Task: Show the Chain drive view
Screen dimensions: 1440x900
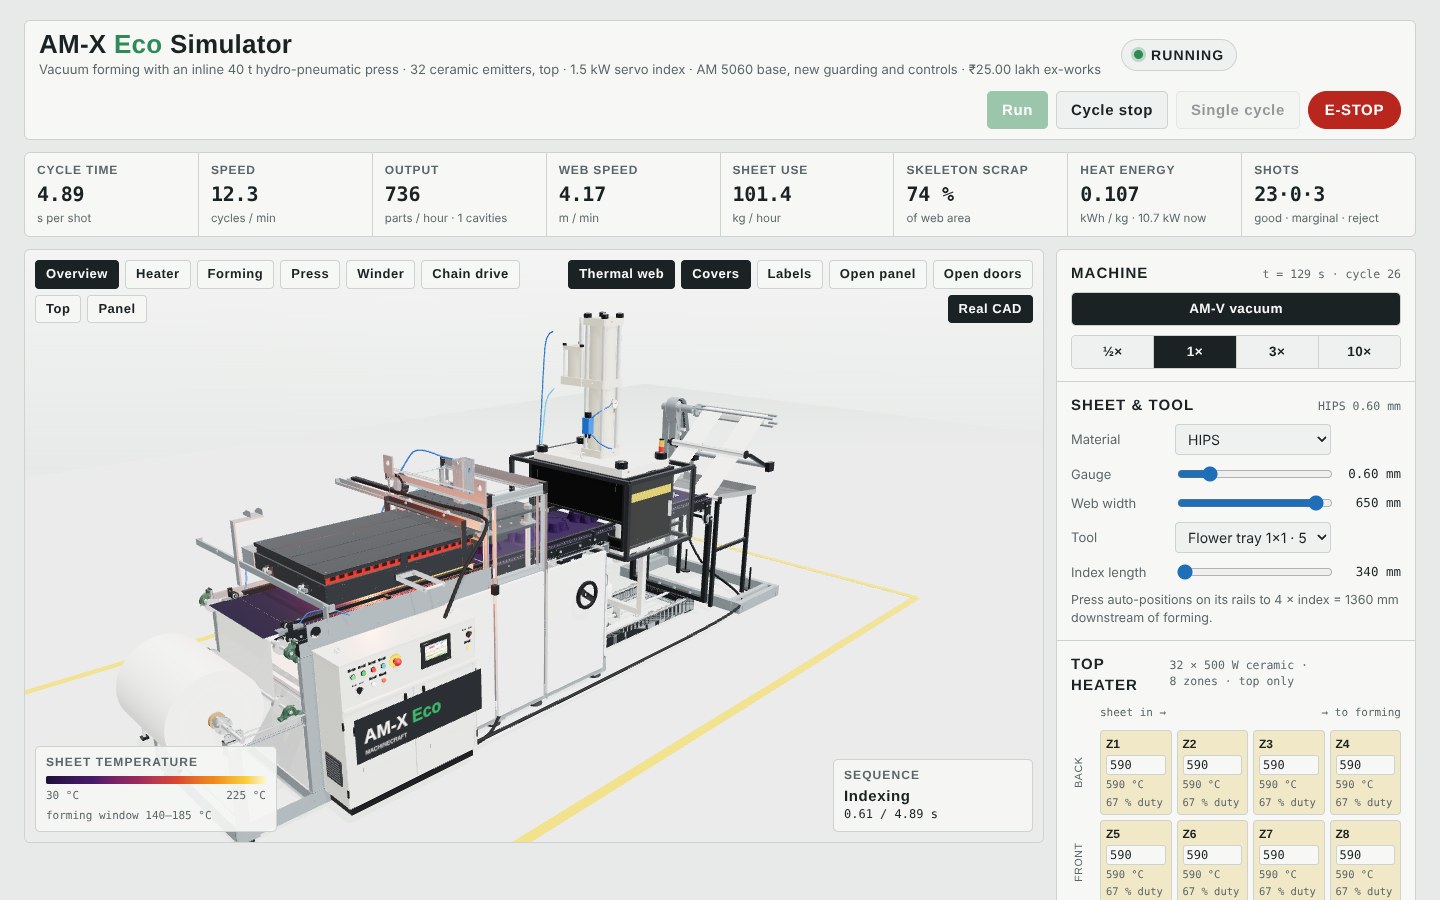Action: click(x=470, y=274)
